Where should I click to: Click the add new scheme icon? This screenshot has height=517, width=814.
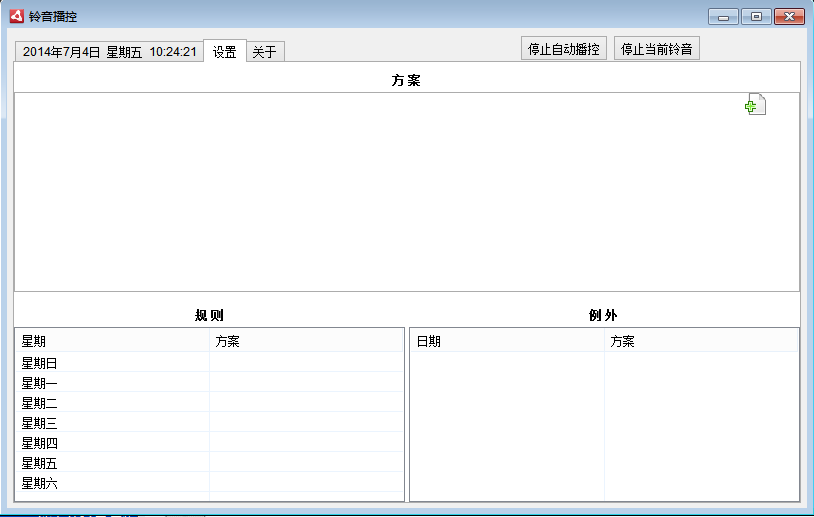[755, 104]
